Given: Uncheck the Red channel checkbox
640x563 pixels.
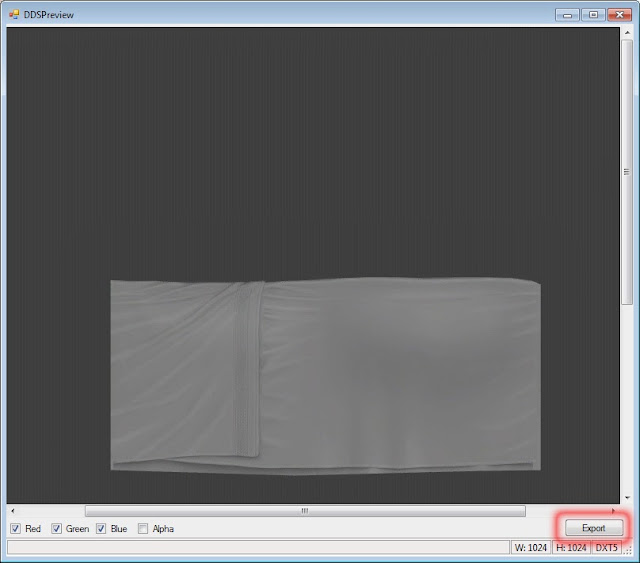Looking at the screenshot, I should click(x=16, y=529).
